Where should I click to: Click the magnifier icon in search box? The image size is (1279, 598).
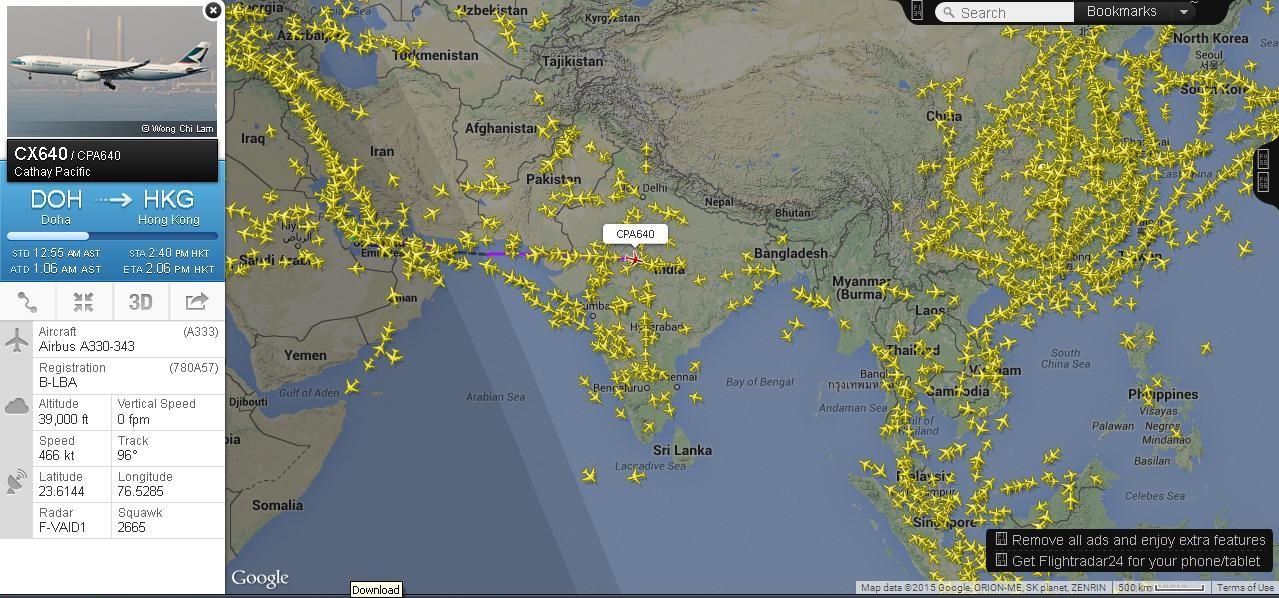[x=948, y=12]
